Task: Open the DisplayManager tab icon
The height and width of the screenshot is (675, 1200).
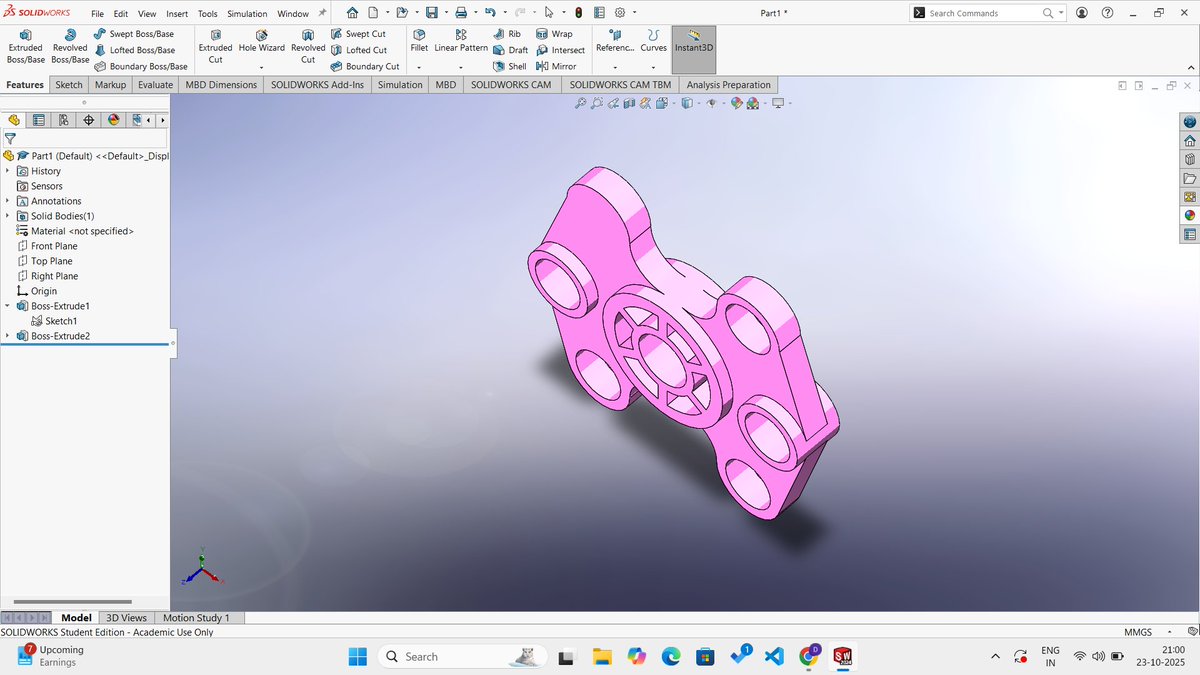Action: click(x=114, y=120)
